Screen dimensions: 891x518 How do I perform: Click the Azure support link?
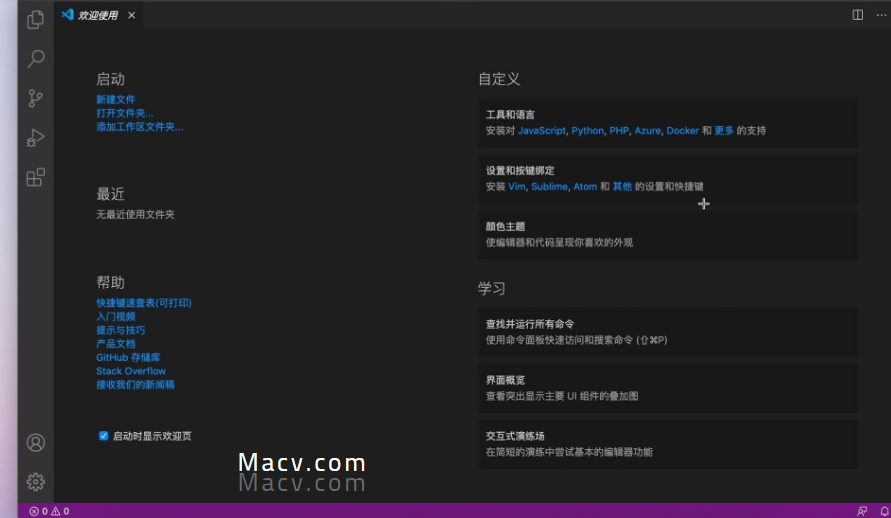[647, 131]
